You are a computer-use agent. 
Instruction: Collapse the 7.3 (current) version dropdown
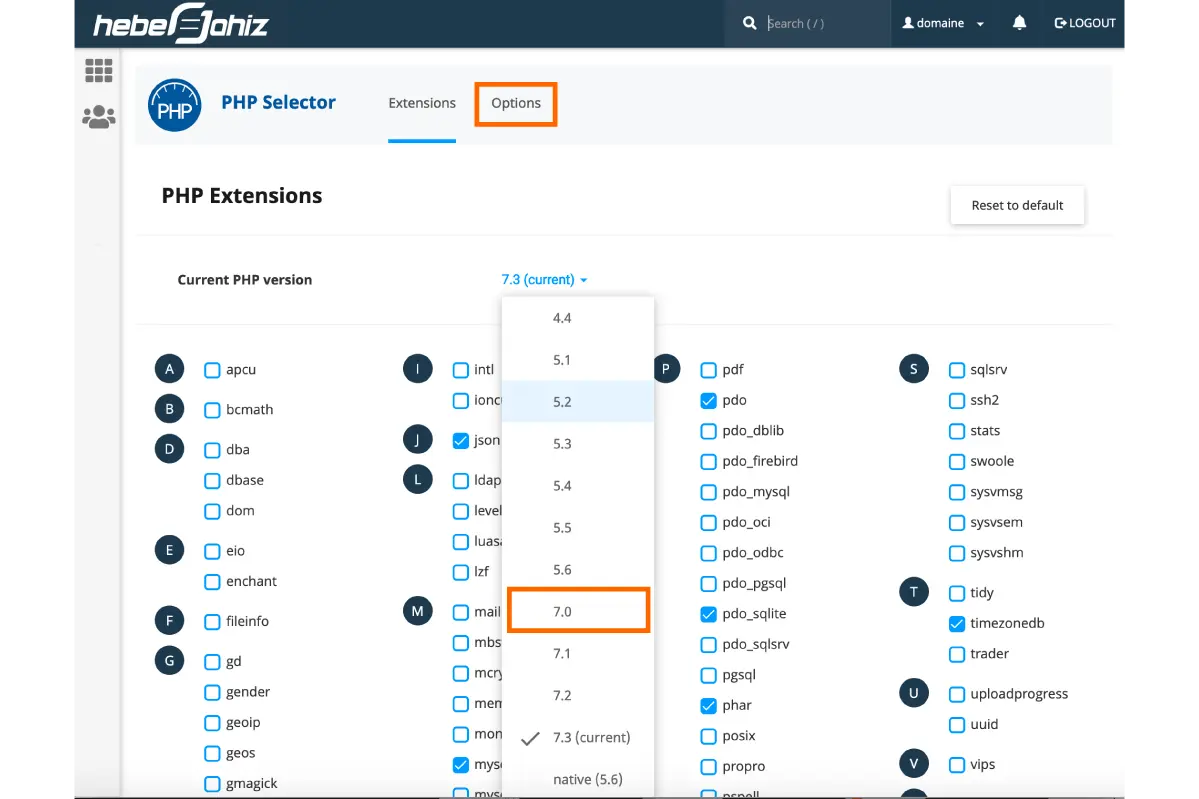544,280
